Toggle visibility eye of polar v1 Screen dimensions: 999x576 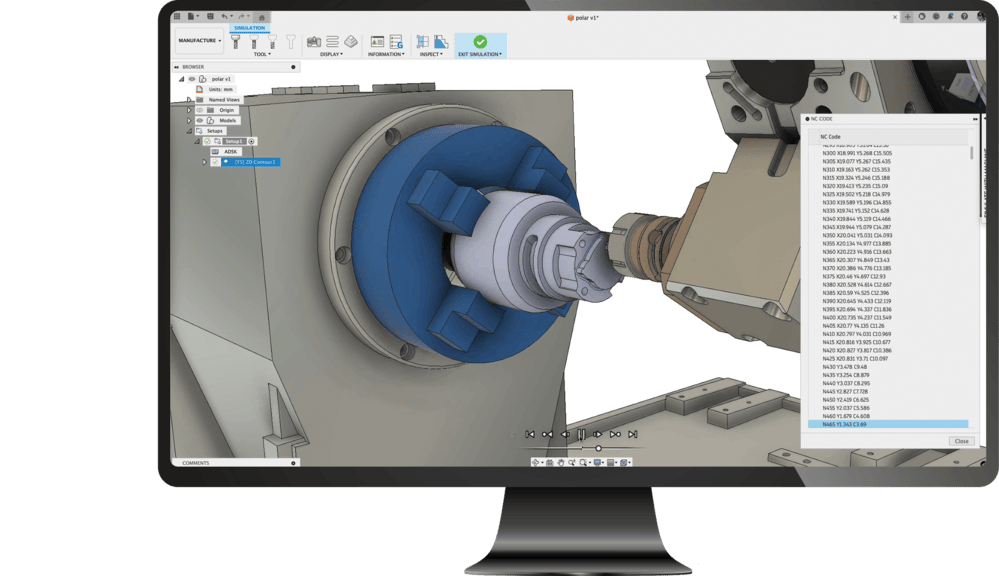(192, 79)
